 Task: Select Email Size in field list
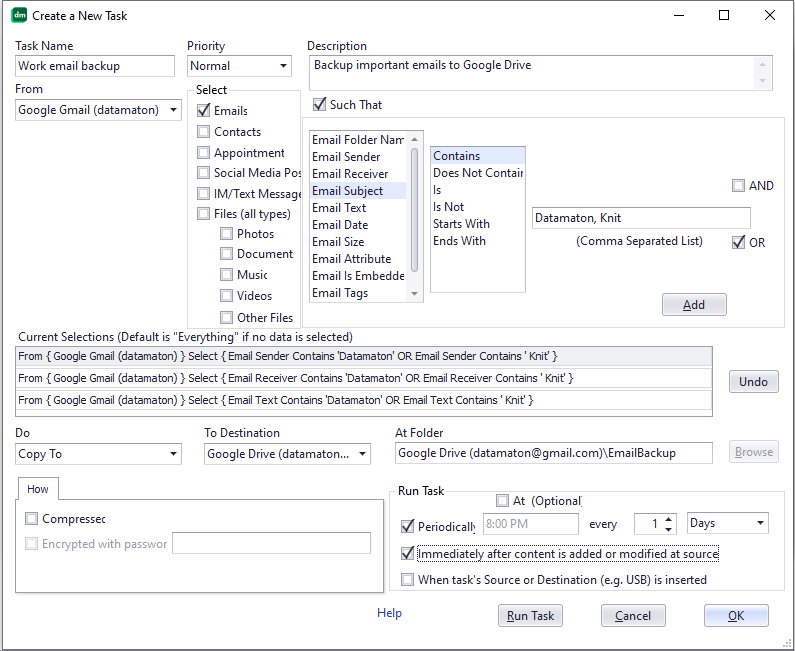pyautogui.click(x=358, y=242)
